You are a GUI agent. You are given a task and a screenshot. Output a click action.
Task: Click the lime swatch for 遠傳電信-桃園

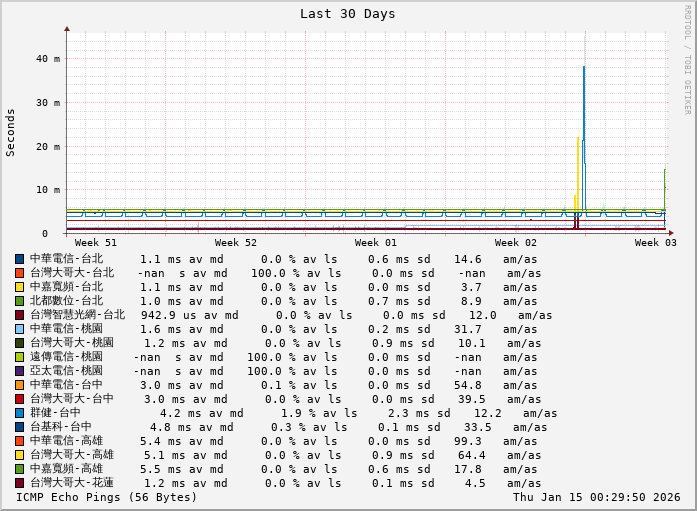click(x=19, y=357)
